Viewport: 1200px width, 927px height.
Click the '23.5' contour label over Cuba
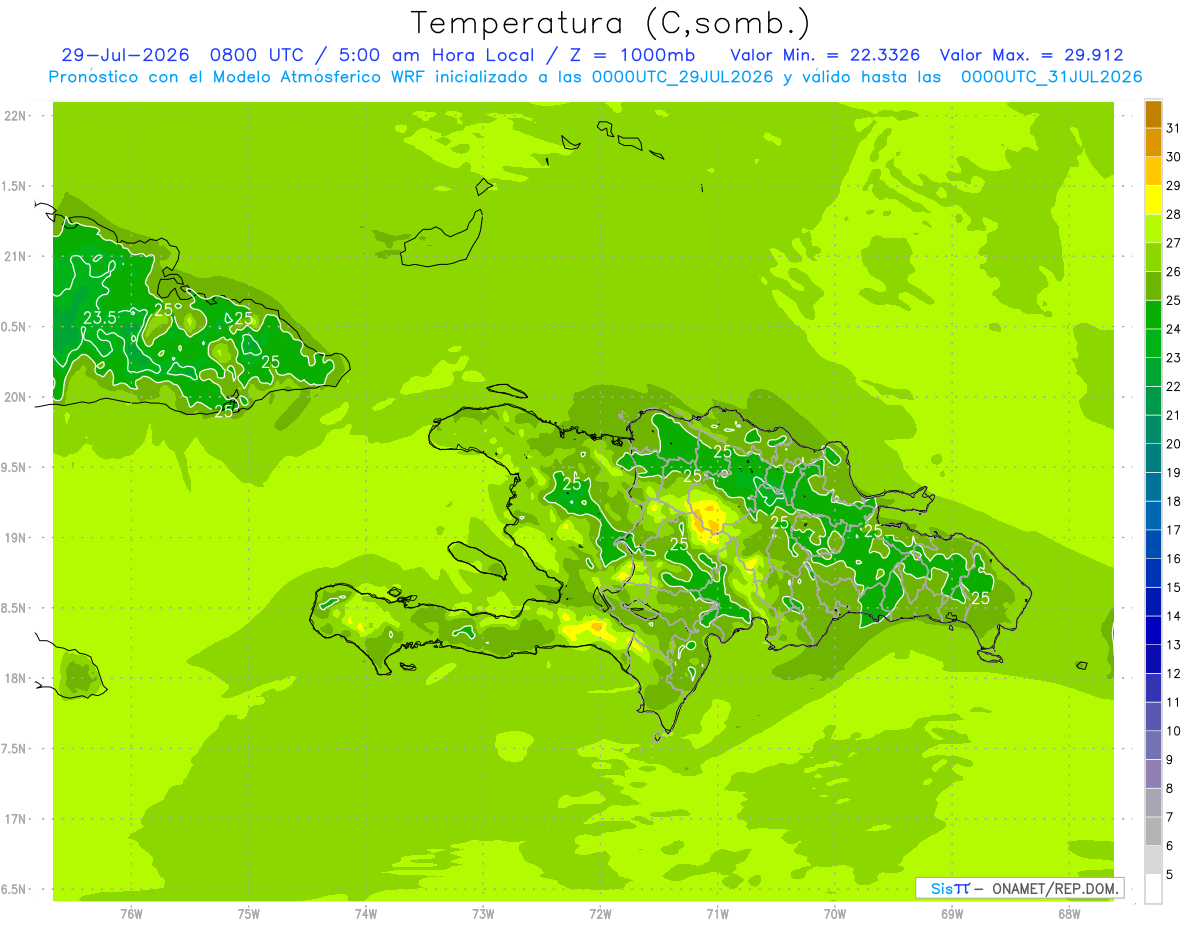(x=100, y=318)
